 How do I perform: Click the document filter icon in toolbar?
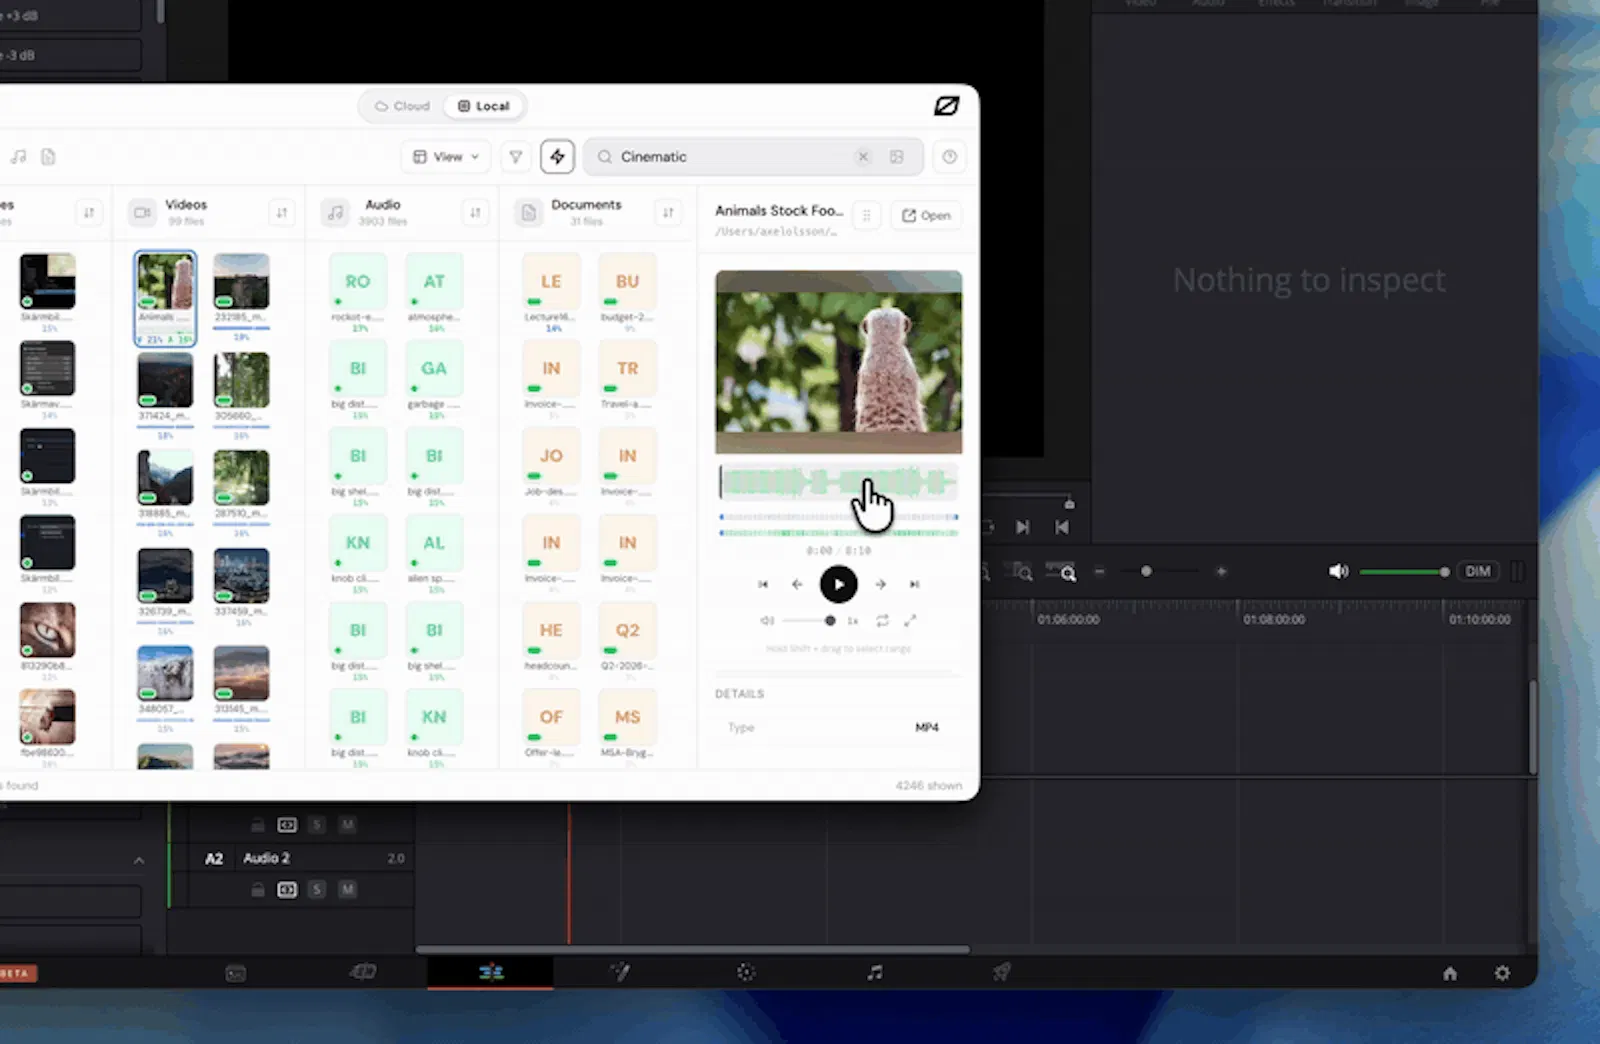[x=48, y=157]
